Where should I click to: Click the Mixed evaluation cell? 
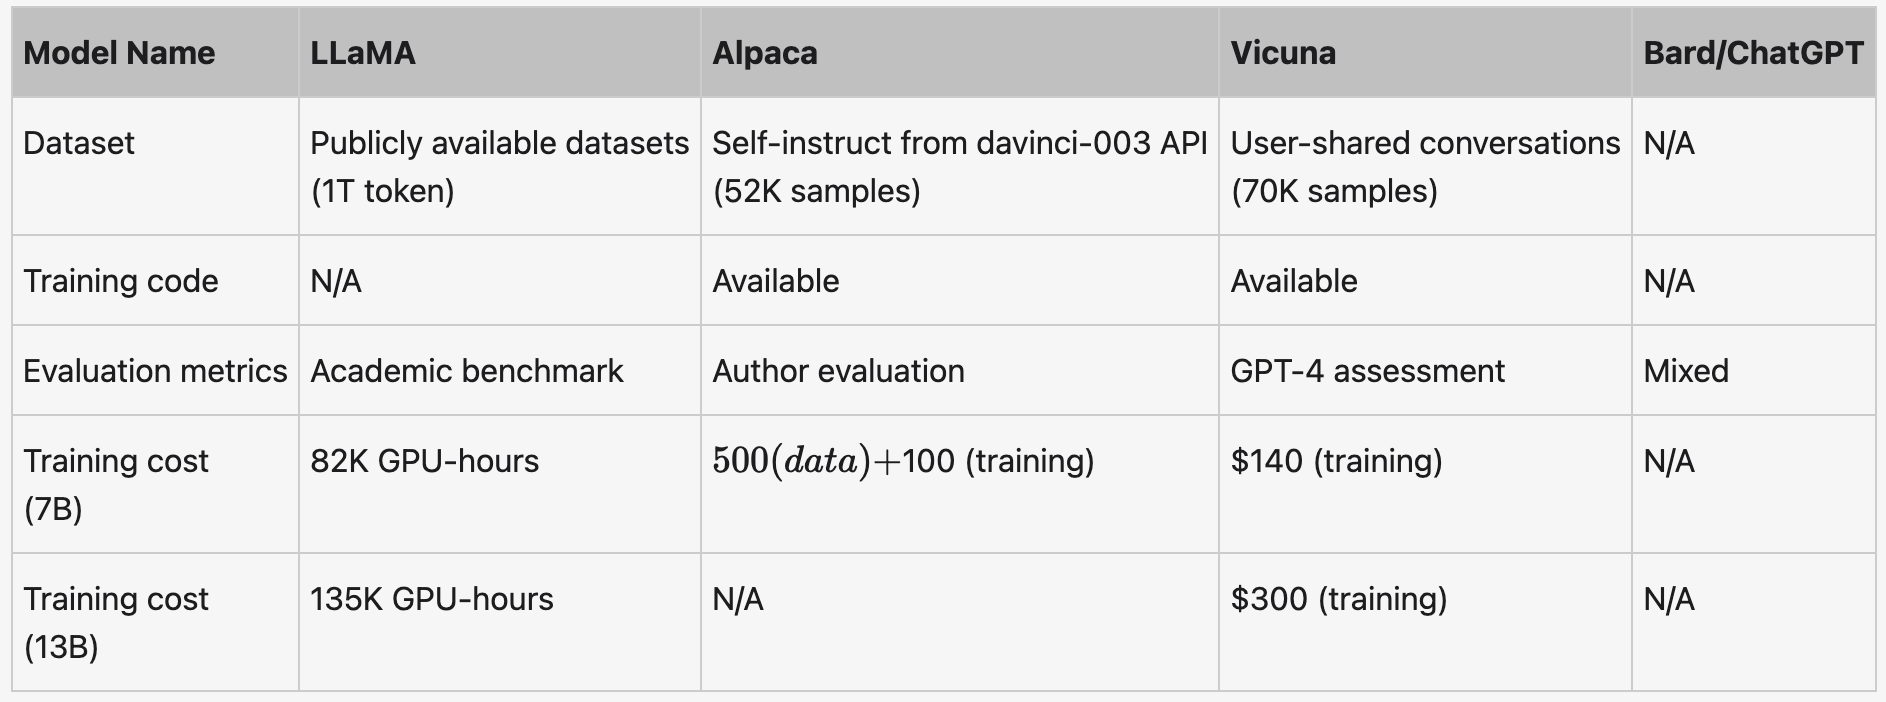(1754, 370)
